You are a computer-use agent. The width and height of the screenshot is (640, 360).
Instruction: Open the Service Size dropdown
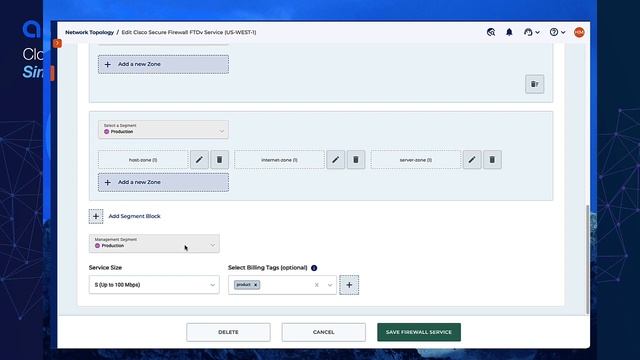[154, 285]
